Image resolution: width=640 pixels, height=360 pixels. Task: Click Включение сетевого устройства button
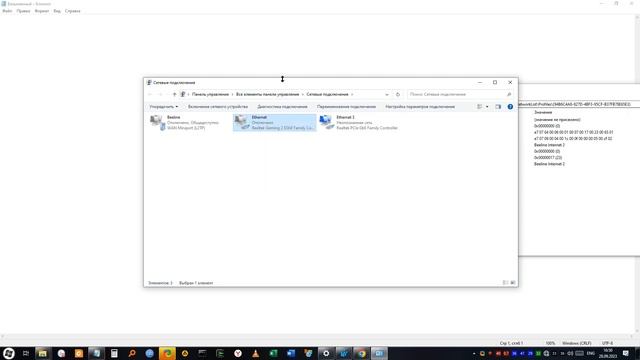[218, 107]
